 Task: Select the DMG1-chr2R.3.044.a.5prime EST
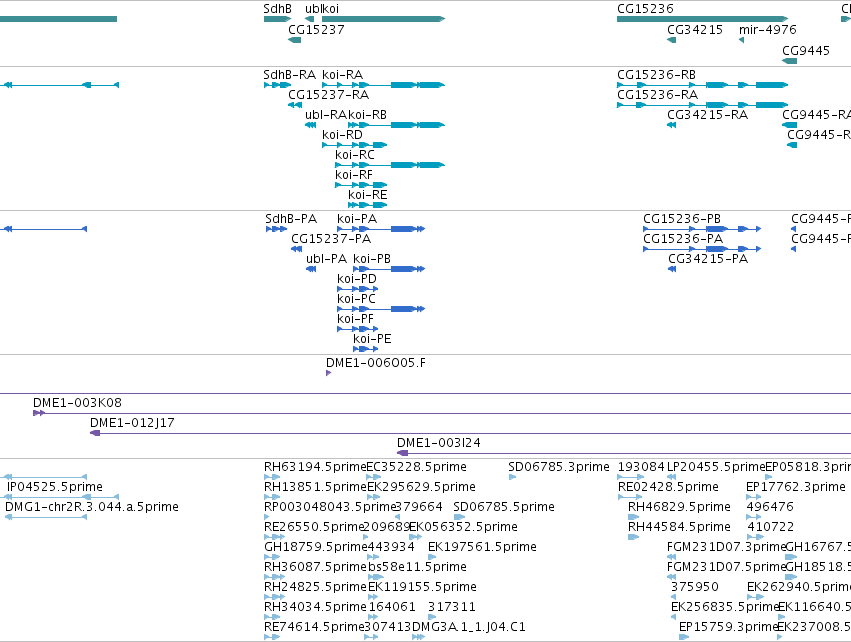pyautogui.click(x=46, y=517)
